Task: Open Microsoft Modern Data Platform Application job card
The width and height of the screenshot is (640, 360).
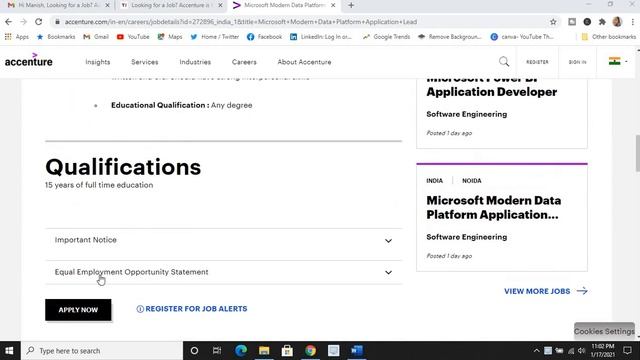Action: pos(502,218)
